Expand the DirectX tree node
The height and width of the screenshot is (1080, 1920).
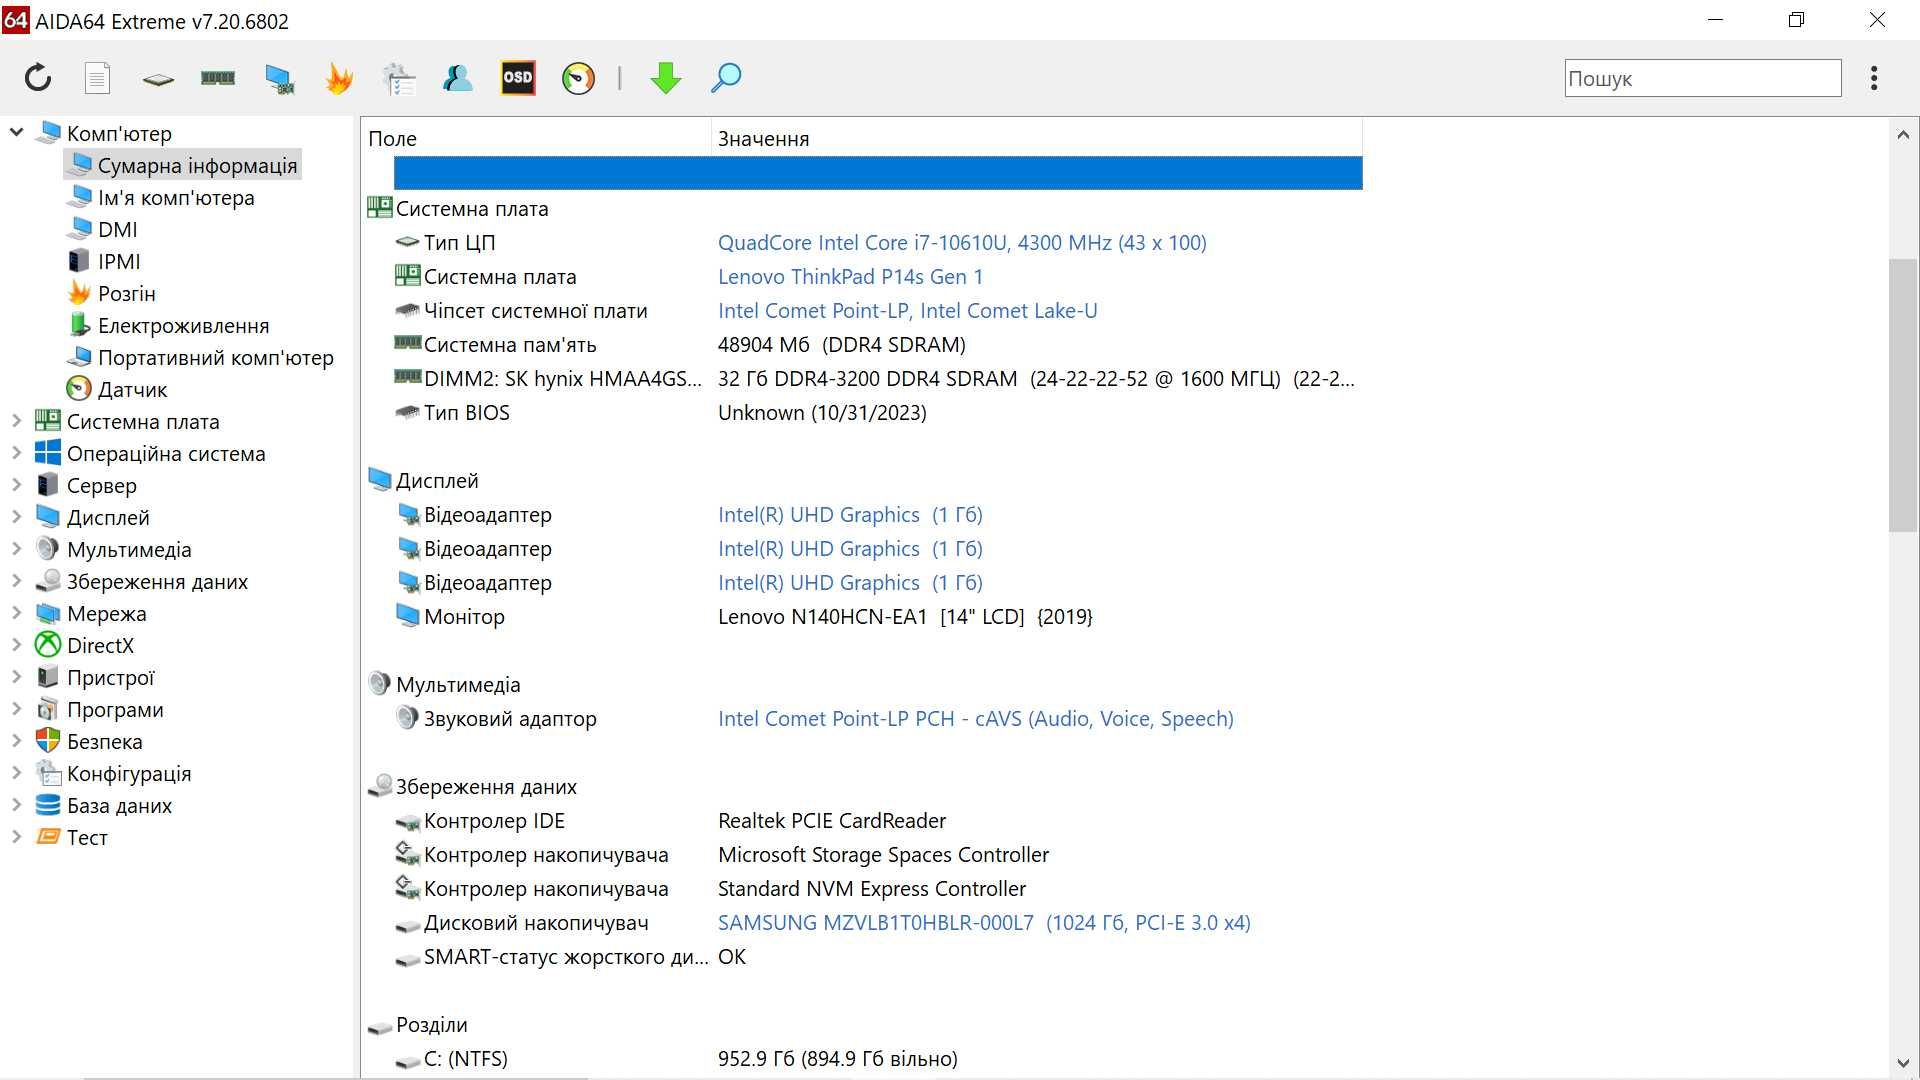16,646
